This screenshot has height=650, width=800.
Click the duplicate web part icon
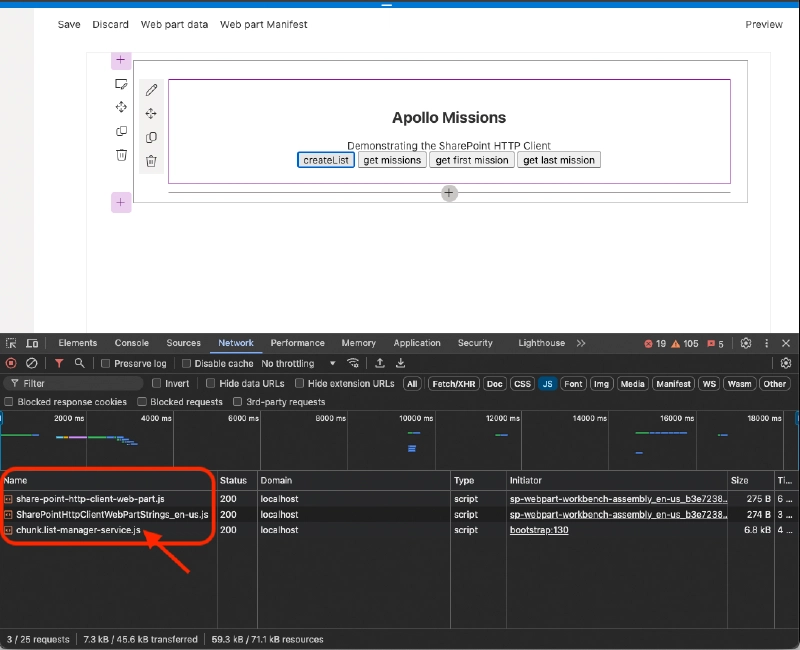(151, 137)
